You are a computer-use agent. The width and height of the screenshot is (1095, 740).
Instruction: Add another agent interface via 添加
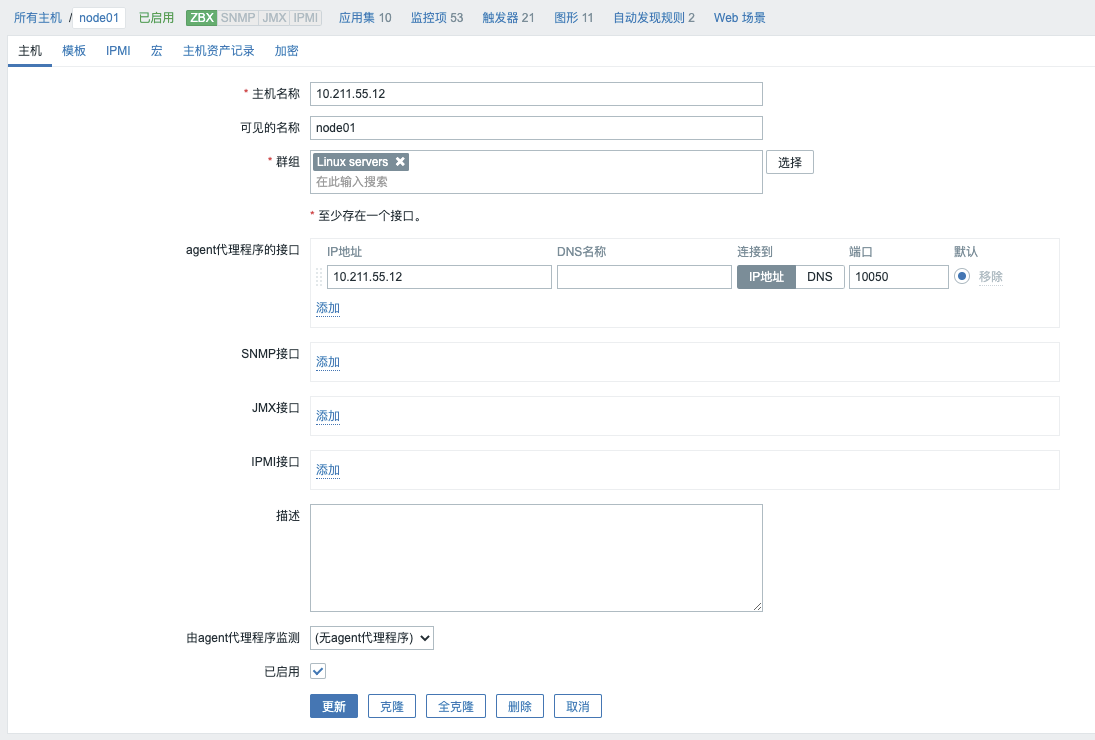(328, 308)
